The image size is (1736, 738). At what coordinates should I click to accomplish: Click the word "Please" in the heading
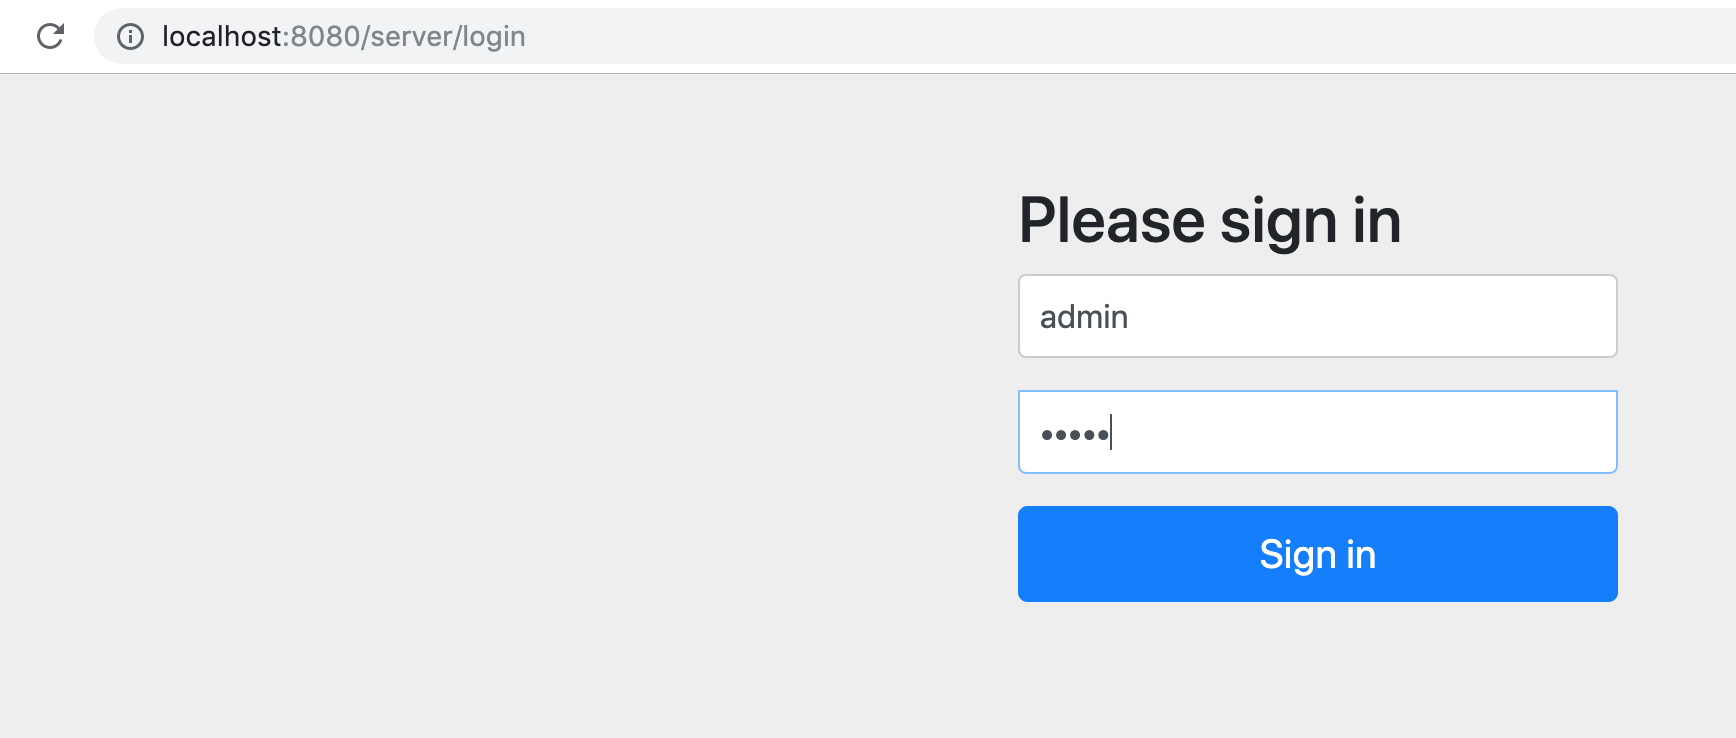[x=1112, y=220]
